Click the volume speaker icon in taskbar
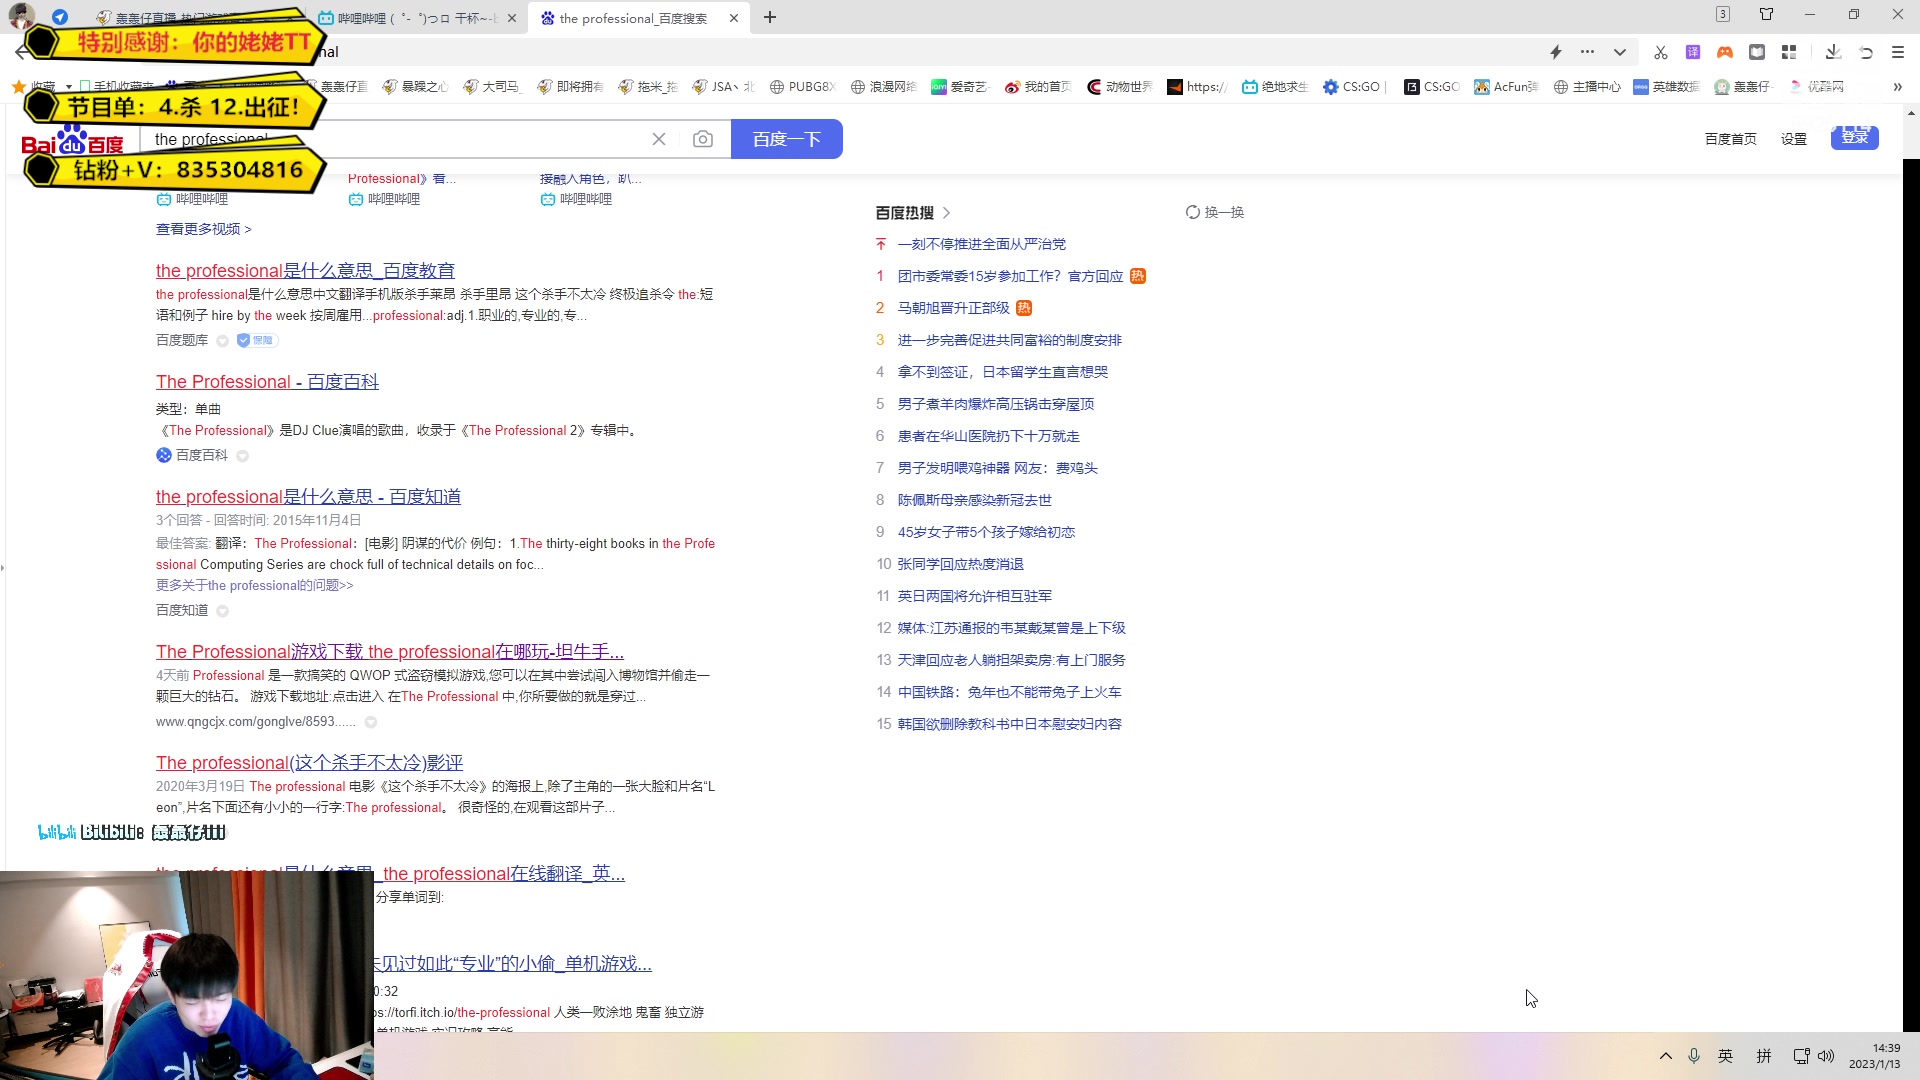1920x1080 pixels. [1826, 1056]
